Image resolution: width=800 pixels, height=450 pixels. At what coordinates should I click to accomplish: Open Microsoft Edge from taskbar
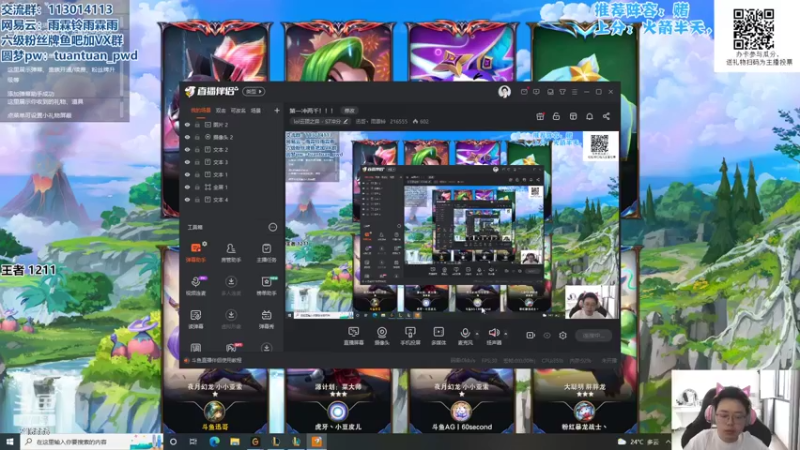(x=214, y=442)
